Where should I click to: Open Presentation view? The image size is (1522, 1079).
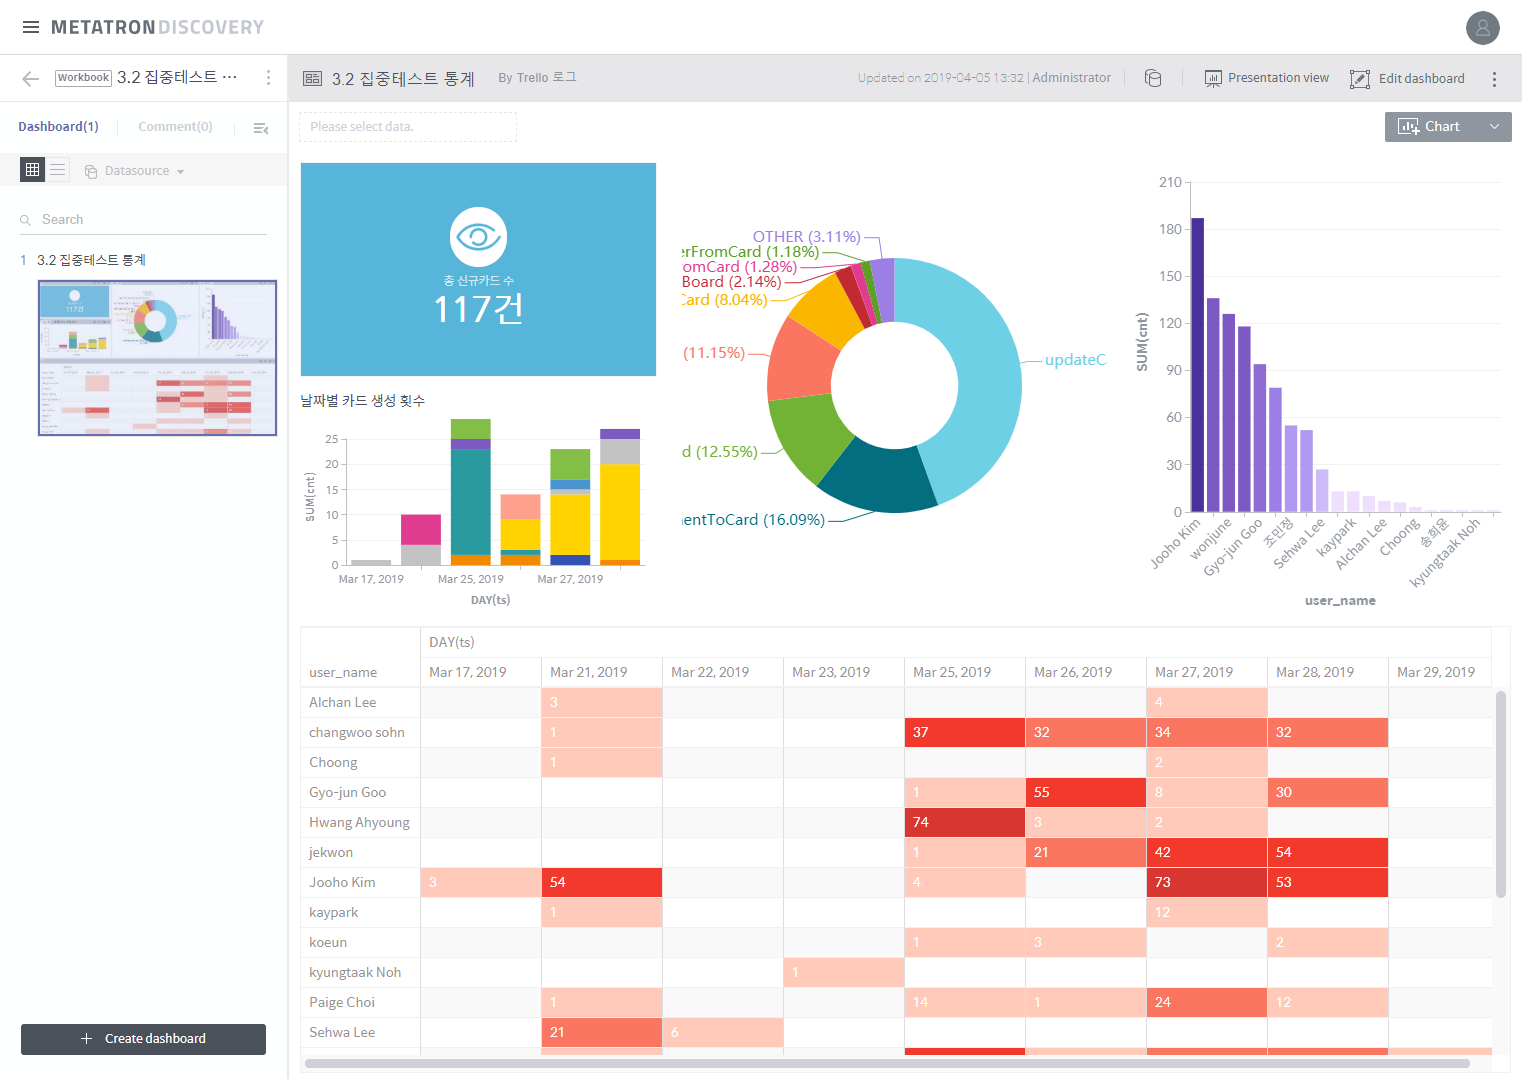pos(1267,78)
